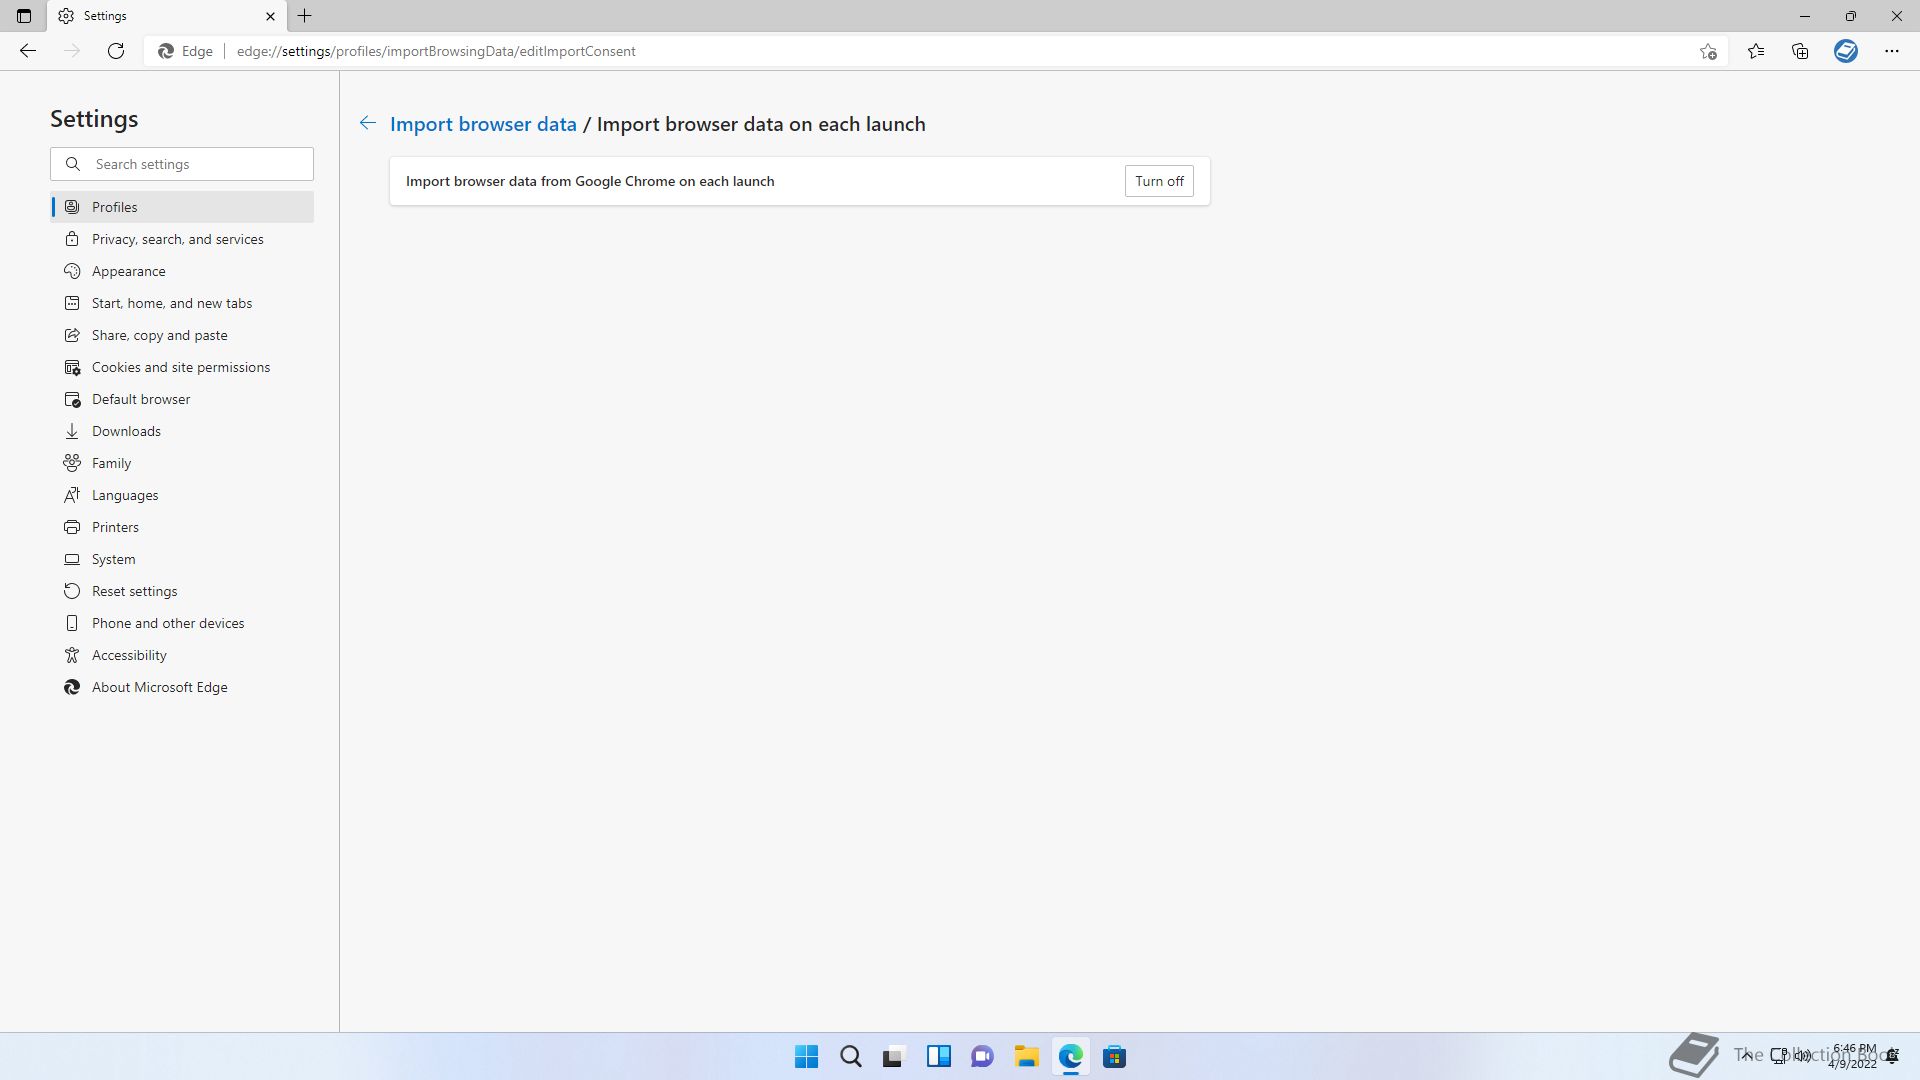Focus the Search settings field
1920x1080 pixels.
pyautogui.click(x=182, y=164)
